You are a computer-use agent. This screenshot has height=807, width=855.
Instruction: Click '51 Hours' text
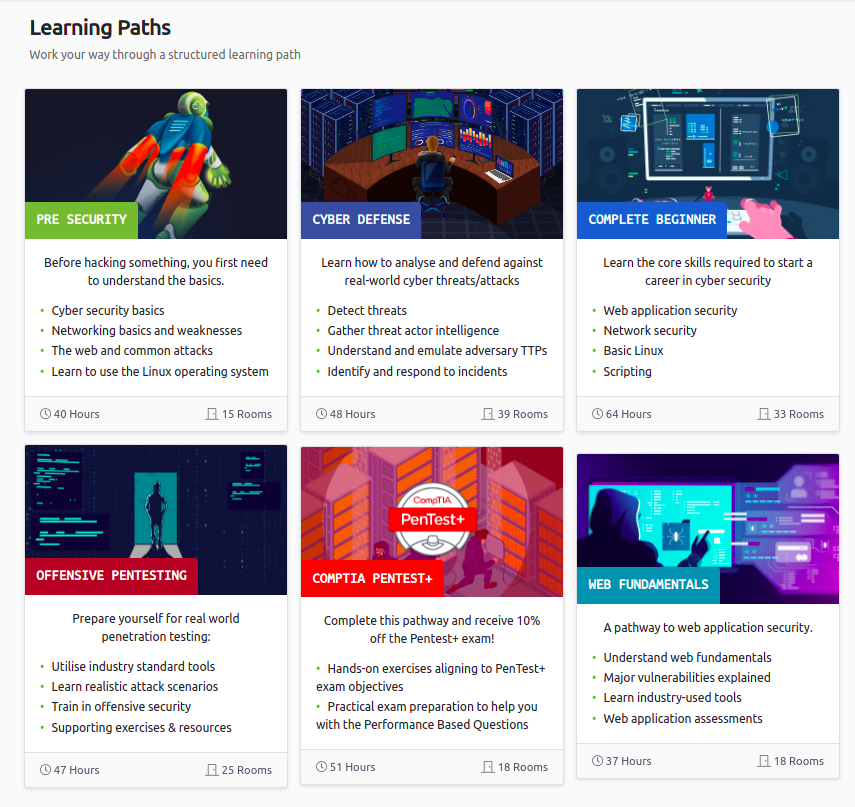coord(352,767)
